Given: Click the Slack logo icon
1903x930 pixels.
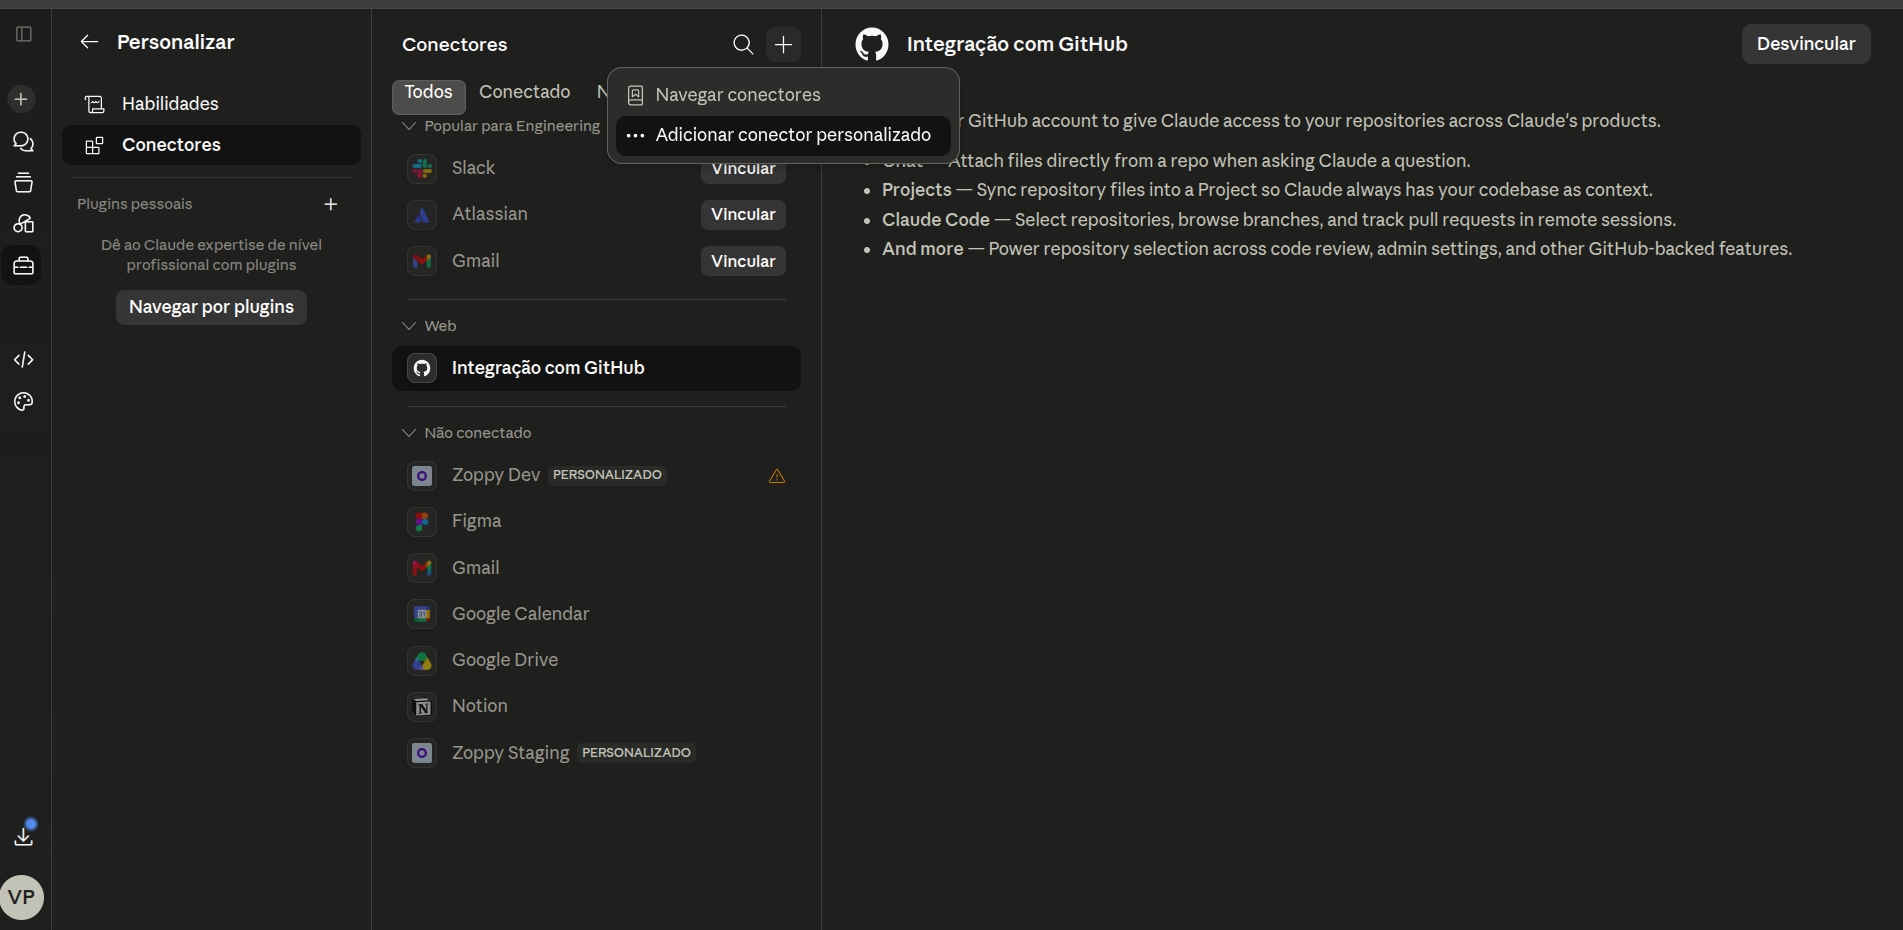Looking at the screenshot, I should [x=422, y=168].
